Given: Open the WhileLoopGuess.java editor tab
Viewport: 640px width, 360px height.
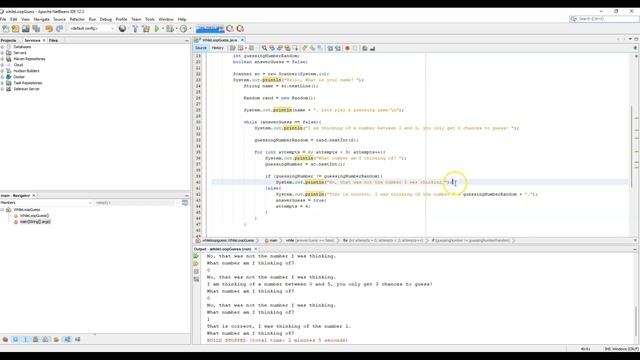Looking at the screenshot, I should pos(219,40).
